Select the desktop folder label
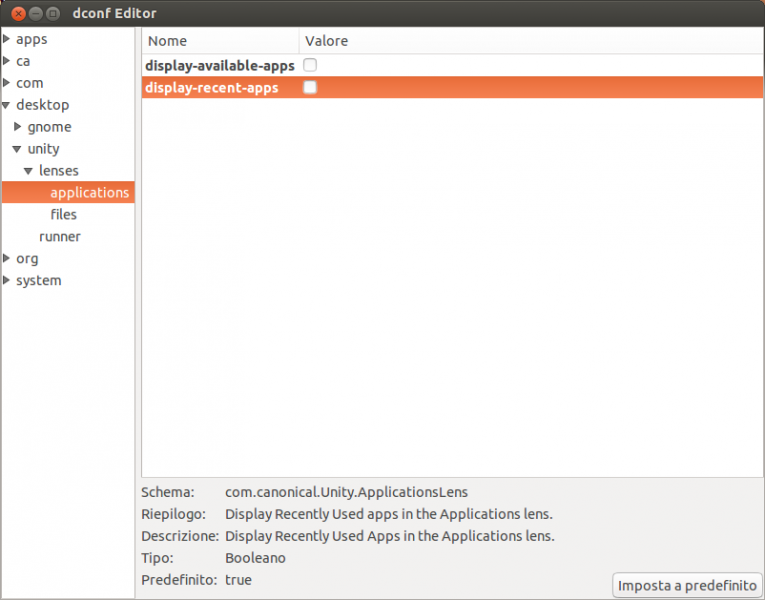Viewport: 765px width, 600px height. click(x=42, y=105)
